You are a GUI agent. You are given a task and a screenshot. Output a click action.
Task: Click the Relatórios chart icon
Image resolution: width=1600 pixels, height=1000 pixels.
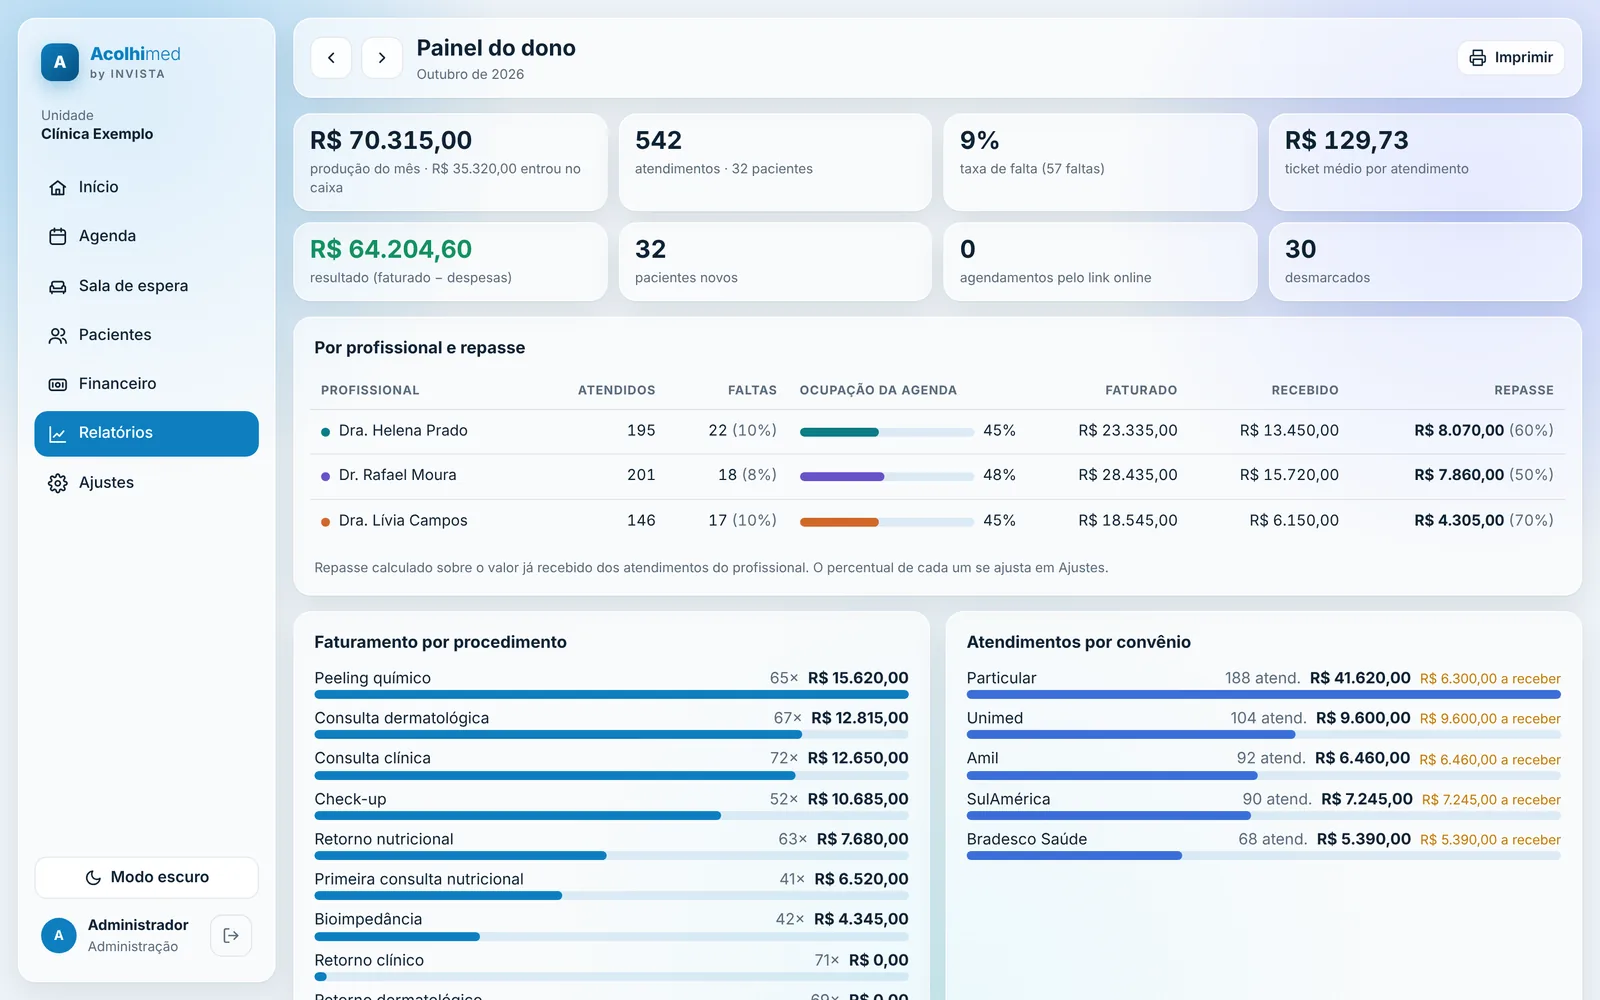58,434
